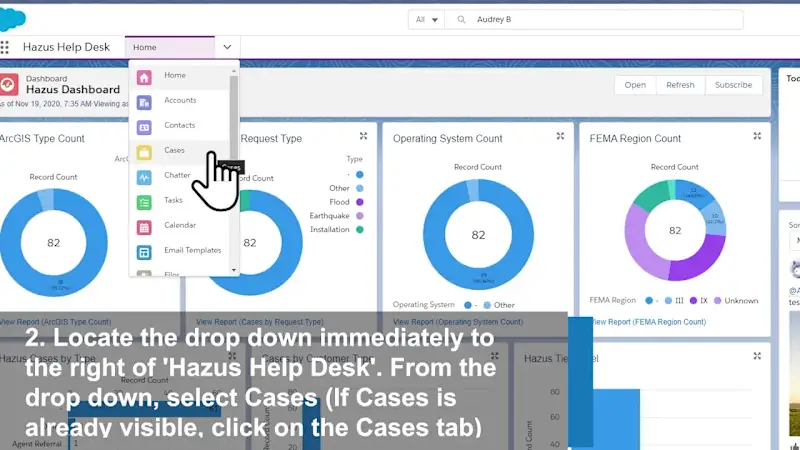Click the Open dashboard button
800x450 pixels.
(x=635, y=85)
